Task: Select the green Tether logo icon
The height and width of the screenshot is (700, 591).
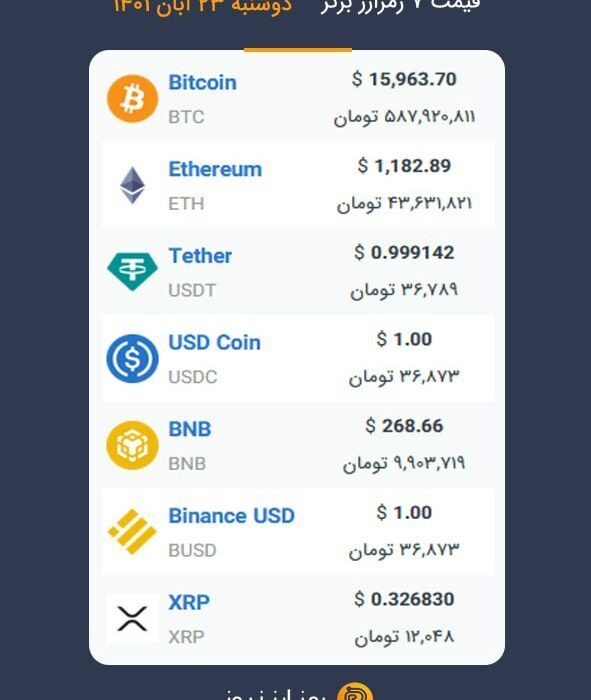Action: tap(133, 271)
